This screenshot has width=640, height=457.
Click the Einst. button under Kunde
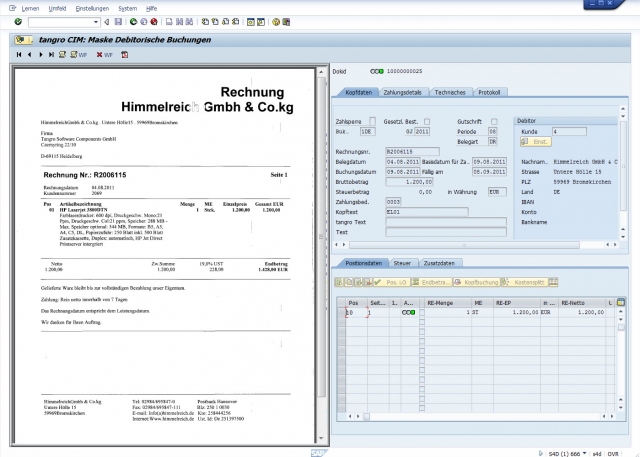(x=536, y=142)
